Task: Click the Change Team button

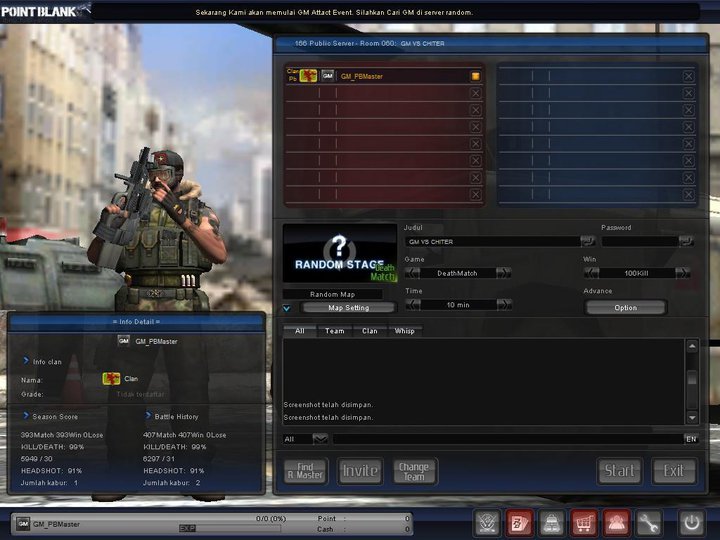Action: click(x=415, y=471)
